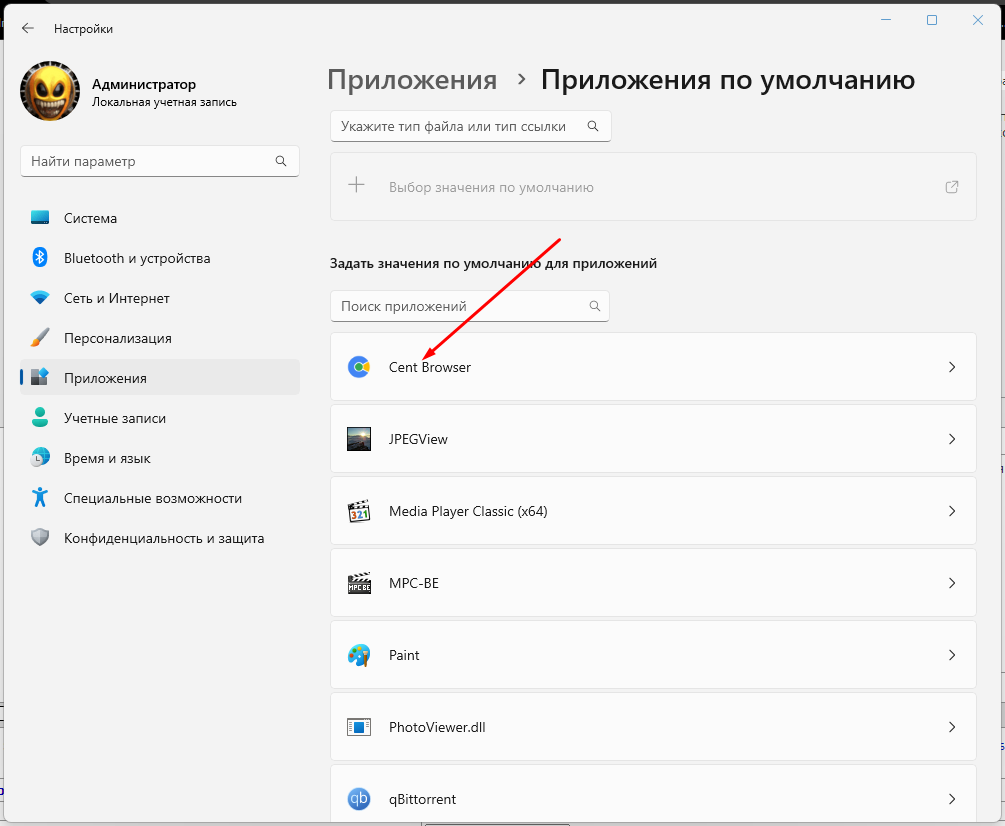The height and width of the screenshot is (826, 1005).
Task: Expand Media Player Classic row chevron
Action: (952, 511)
